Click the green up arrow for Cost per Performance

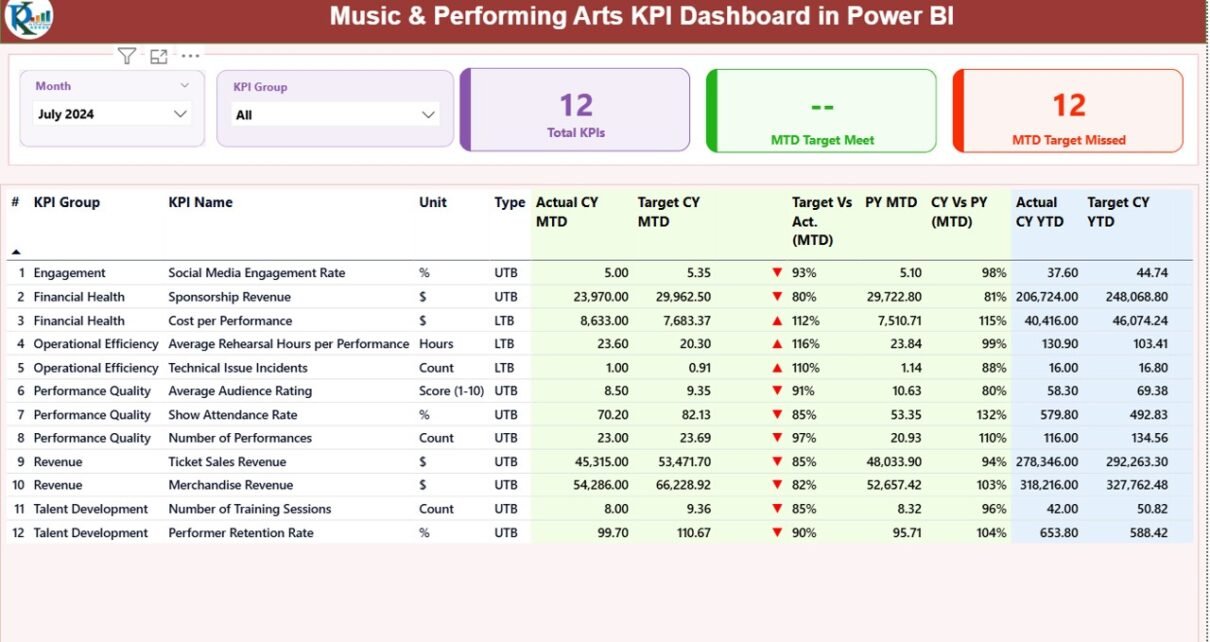click(776, 321)
